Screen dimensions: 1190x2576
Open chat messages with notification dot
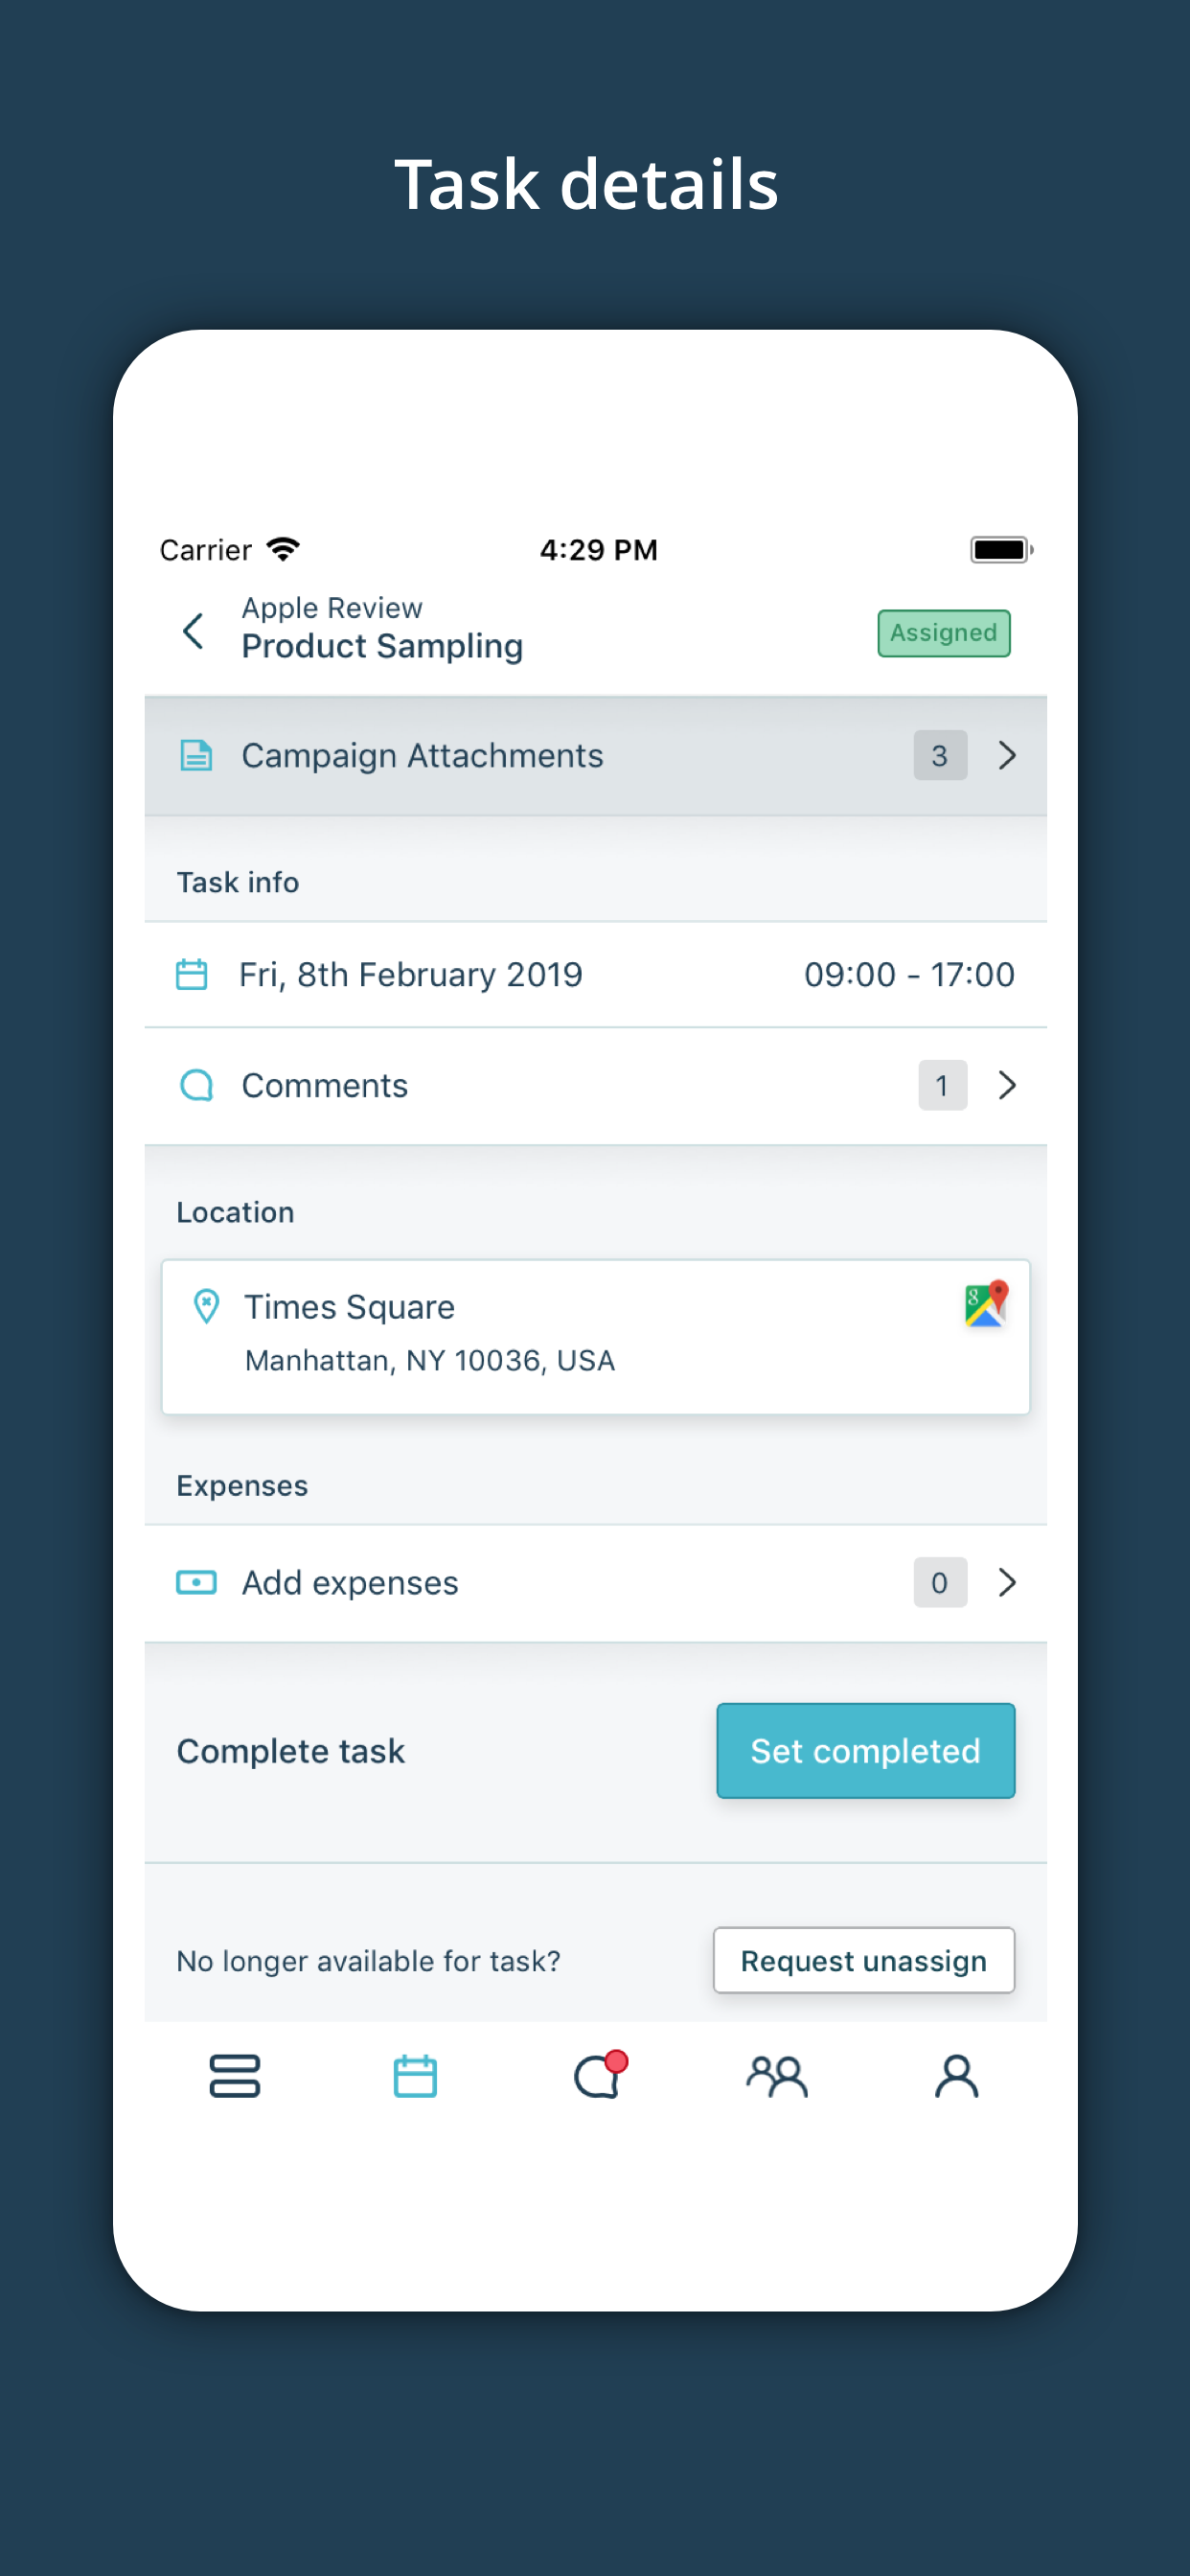(x=598, y=2076)
